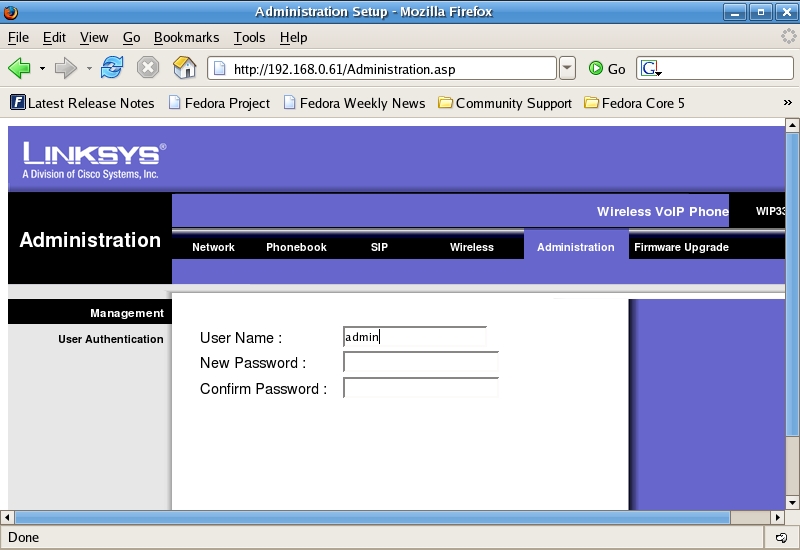The image size is (800, 550).
Task: Open the Bookmarks menu
Action: pyautogui.click(x=186, y=37)
